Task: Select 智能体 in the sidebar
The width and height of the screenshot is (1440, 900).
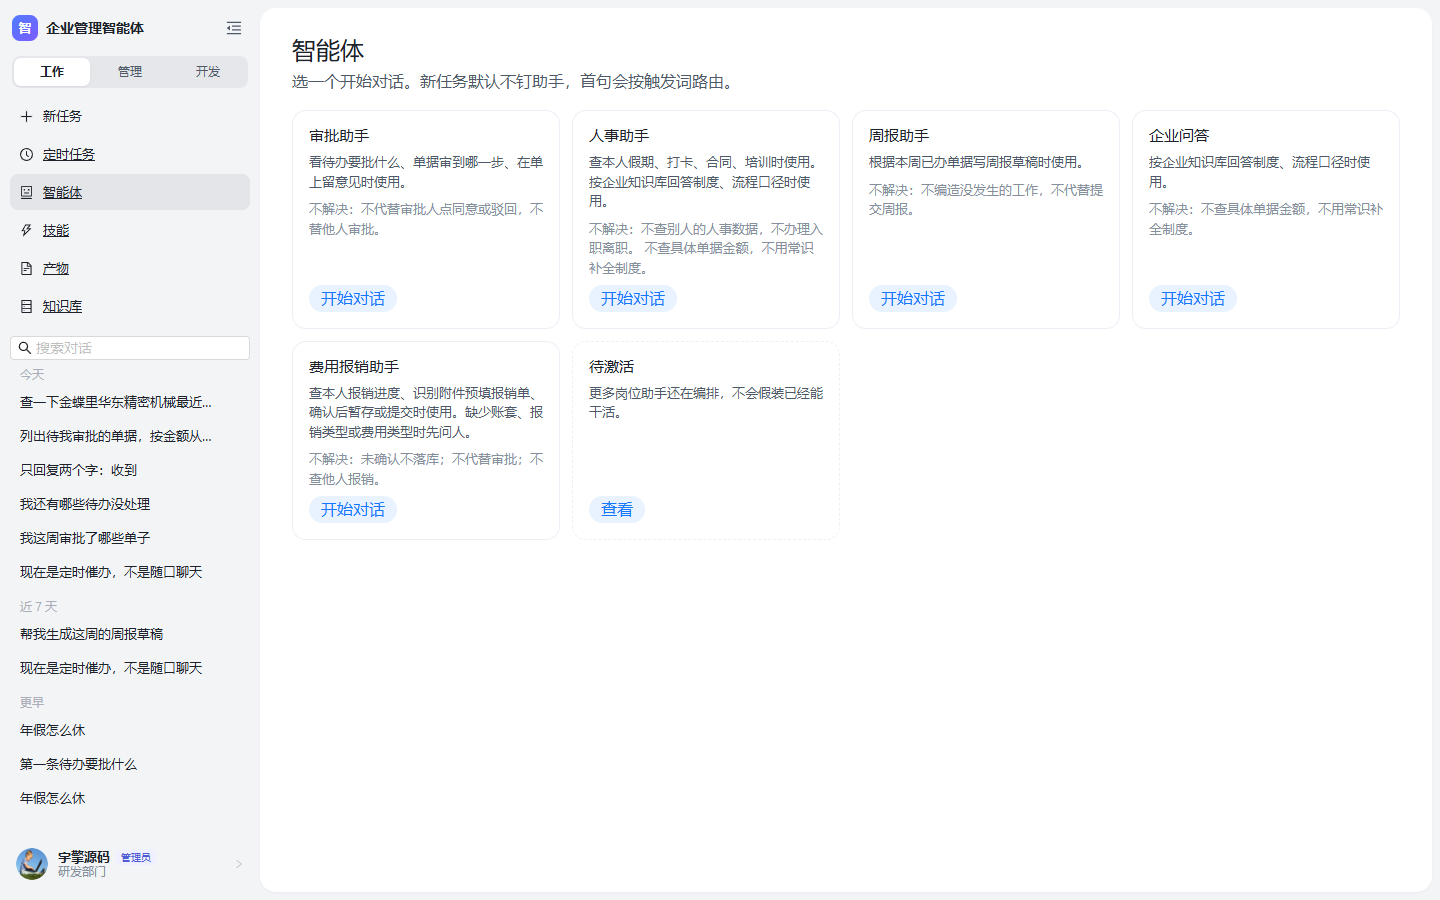Action: pos(130,192)
